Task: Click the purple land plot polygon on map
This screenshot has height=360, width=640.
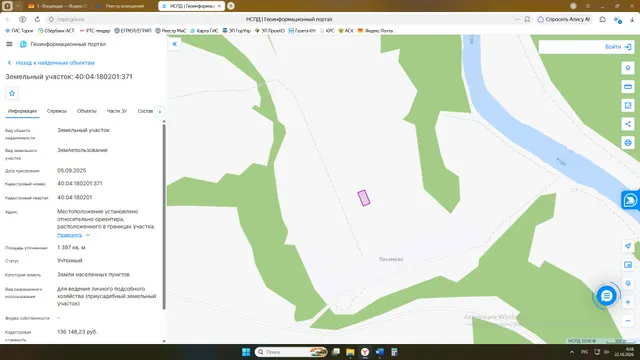Action: pos(364,198)
